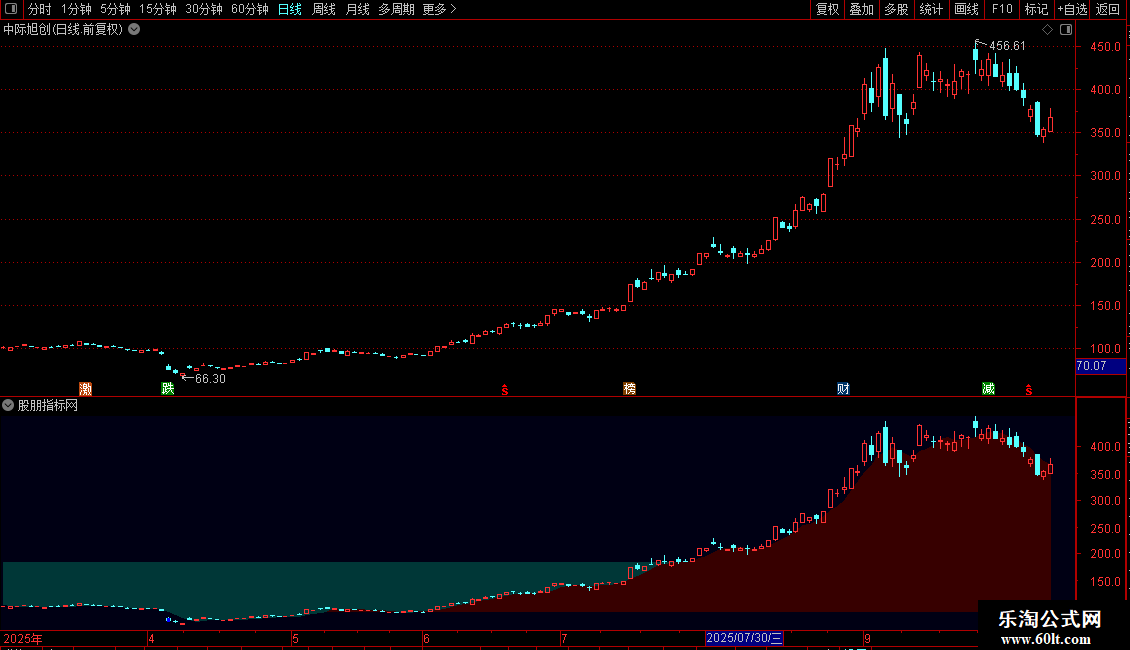Image resolution: width=1130 pixels, height=650 pixels.
Task: Select the 1分钟 period
Action: pyautogui.click(x=76, y=9)
